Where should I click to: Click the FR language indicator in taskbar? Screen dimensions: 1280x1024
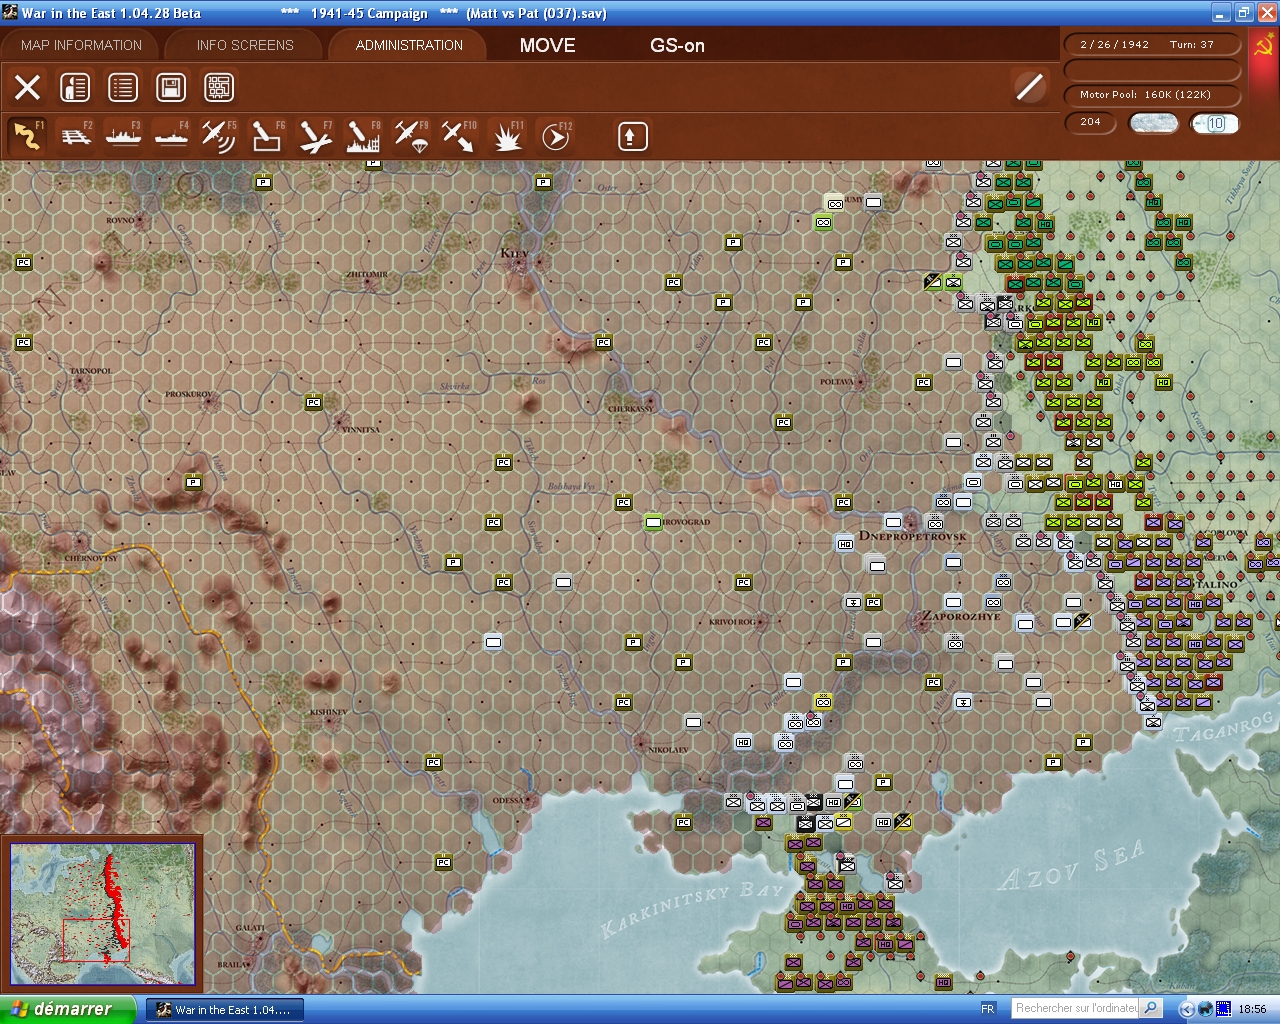click(988, 1009)
